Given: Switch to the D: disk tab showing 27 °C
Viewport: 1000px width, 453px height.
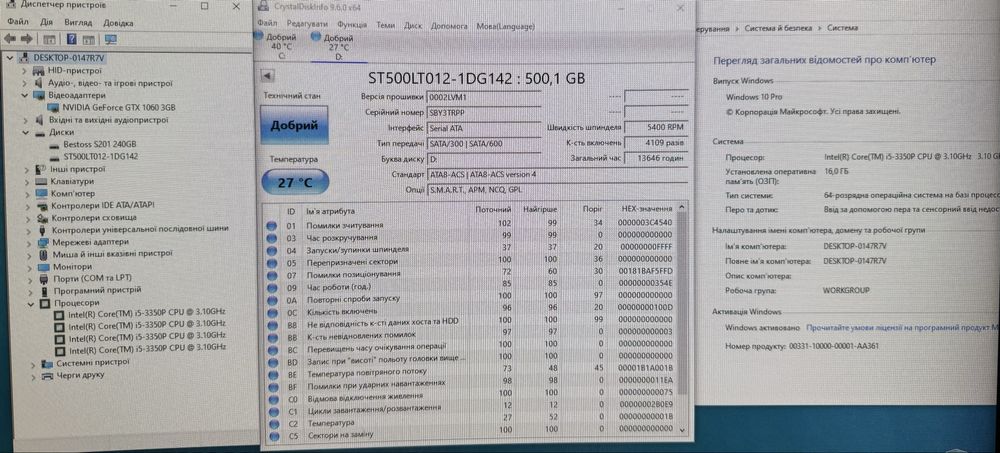Looking at the screenshot, I should click(337, 47).
